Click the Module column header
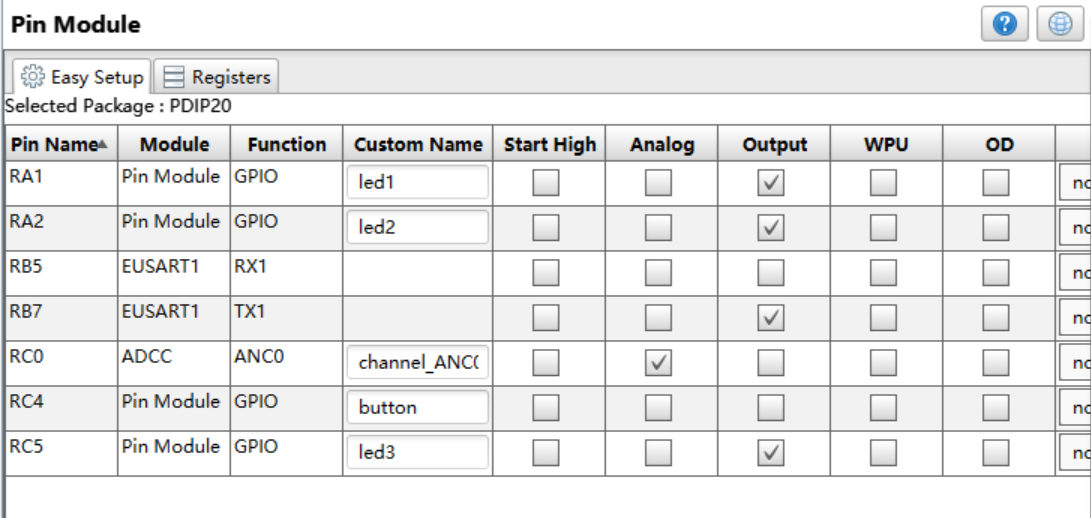Viewport: 1091px width, 518px height. click(174, 144)
